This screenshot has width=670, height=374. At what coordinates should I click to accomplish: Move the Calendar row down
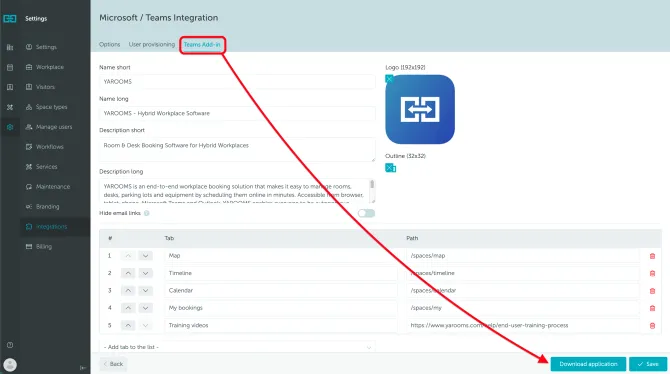145,291
